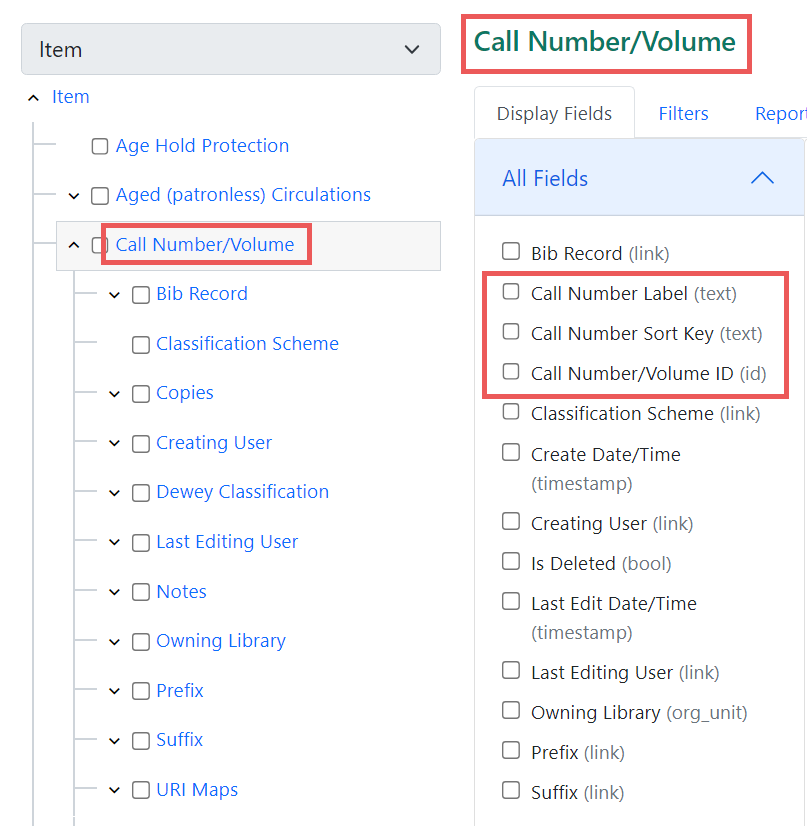Collapse the Call Number/Volume tree node
This screenshot has height=826, width=807.
[73, 244]
